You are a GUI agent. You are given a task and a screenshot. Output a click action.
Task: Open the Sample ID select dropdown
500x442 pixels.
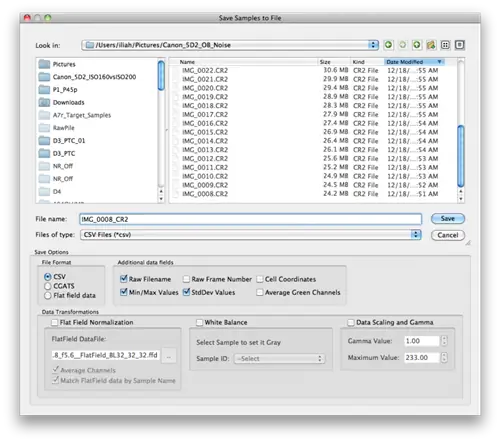pos(279,359)
